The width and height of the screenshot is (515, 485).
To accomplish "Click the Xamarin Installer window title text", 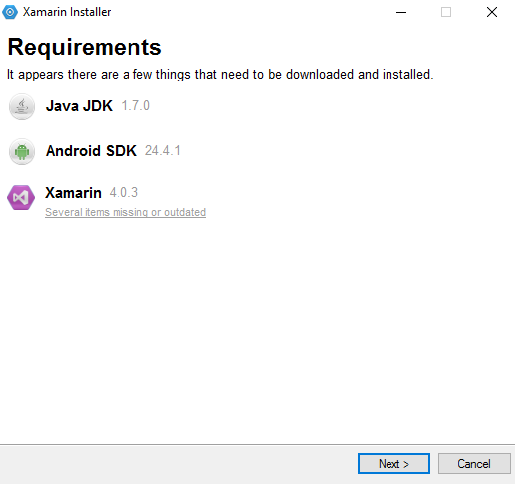I will (67, 12).
